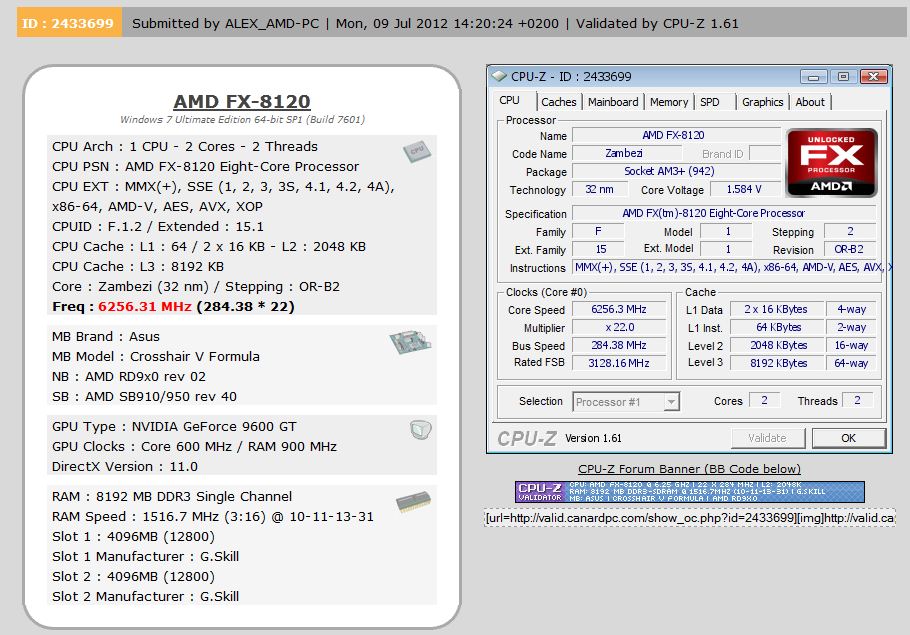This screenshot has width=910, height=635.
Task: Click the Cores count field
Action: (764, 401)
